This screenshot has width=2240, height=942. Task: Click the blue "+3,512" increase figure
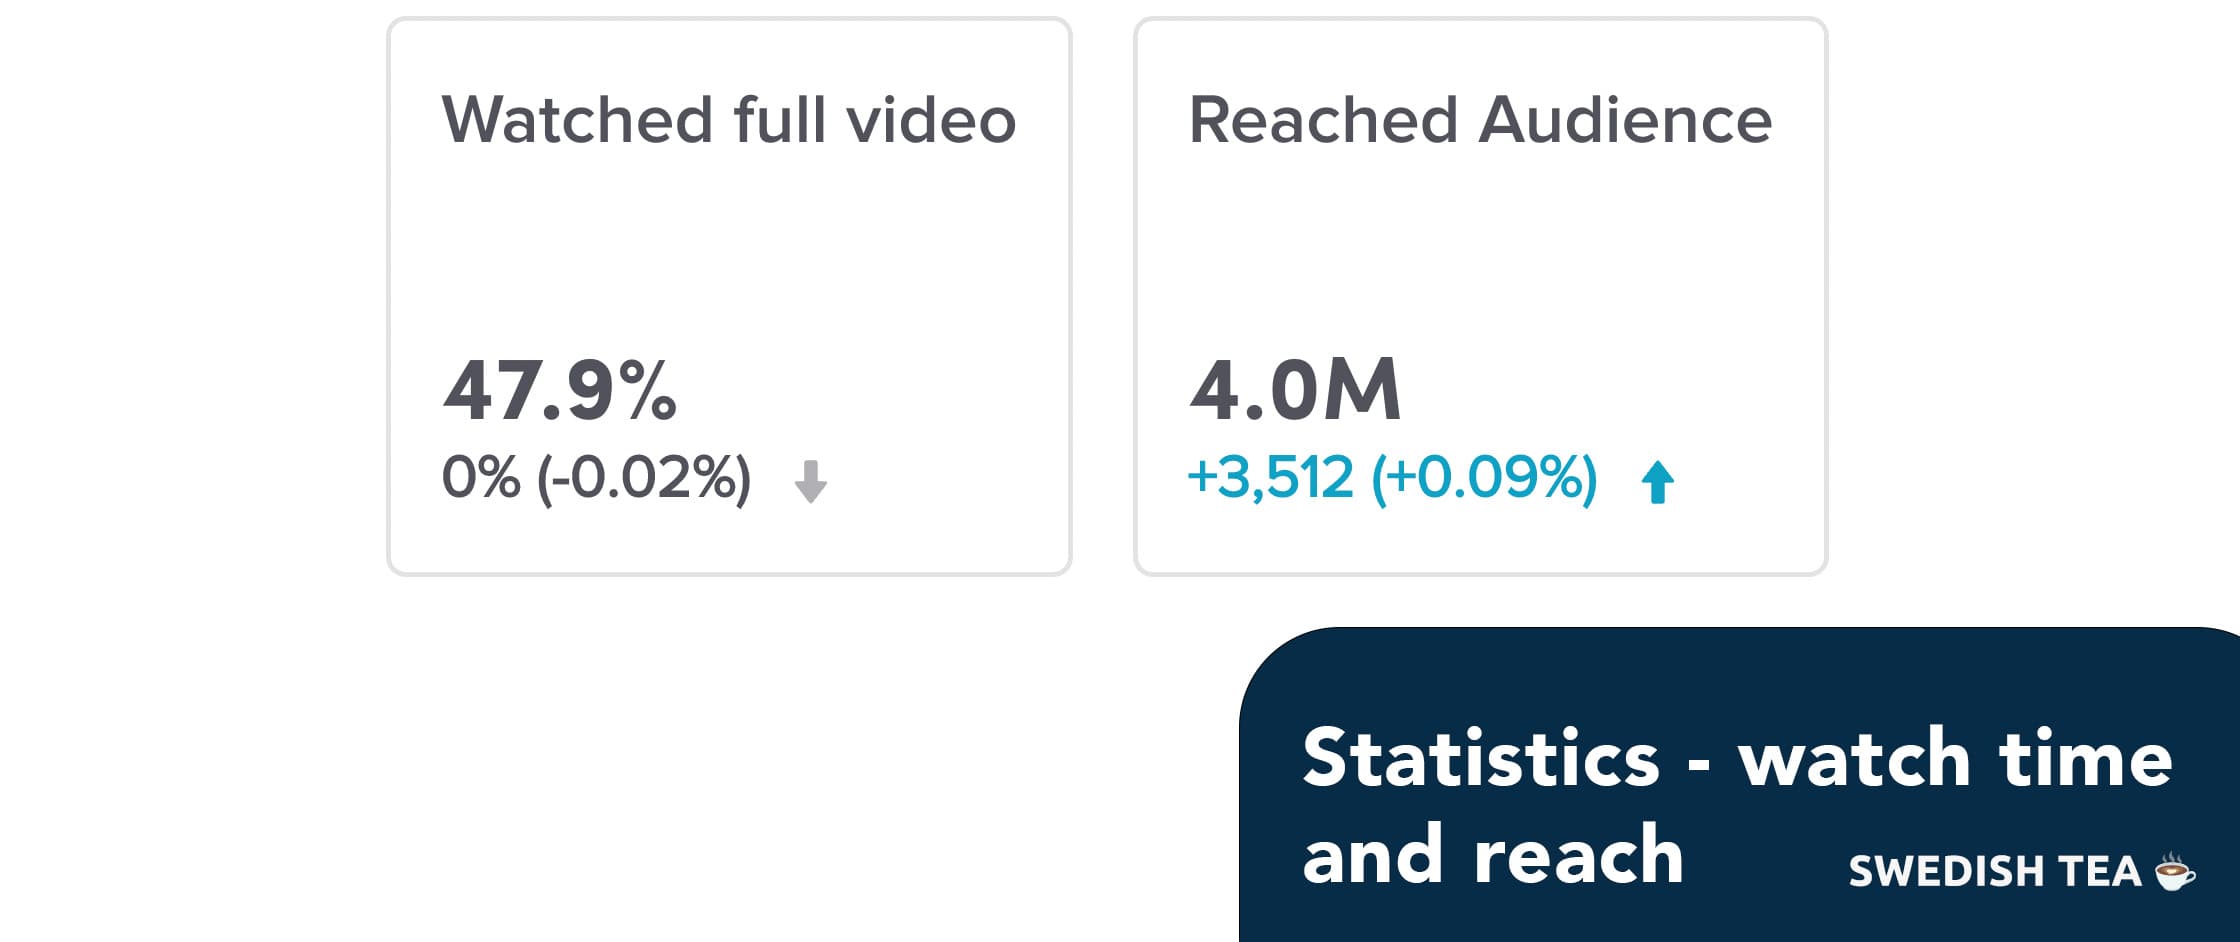point(1270,477)
